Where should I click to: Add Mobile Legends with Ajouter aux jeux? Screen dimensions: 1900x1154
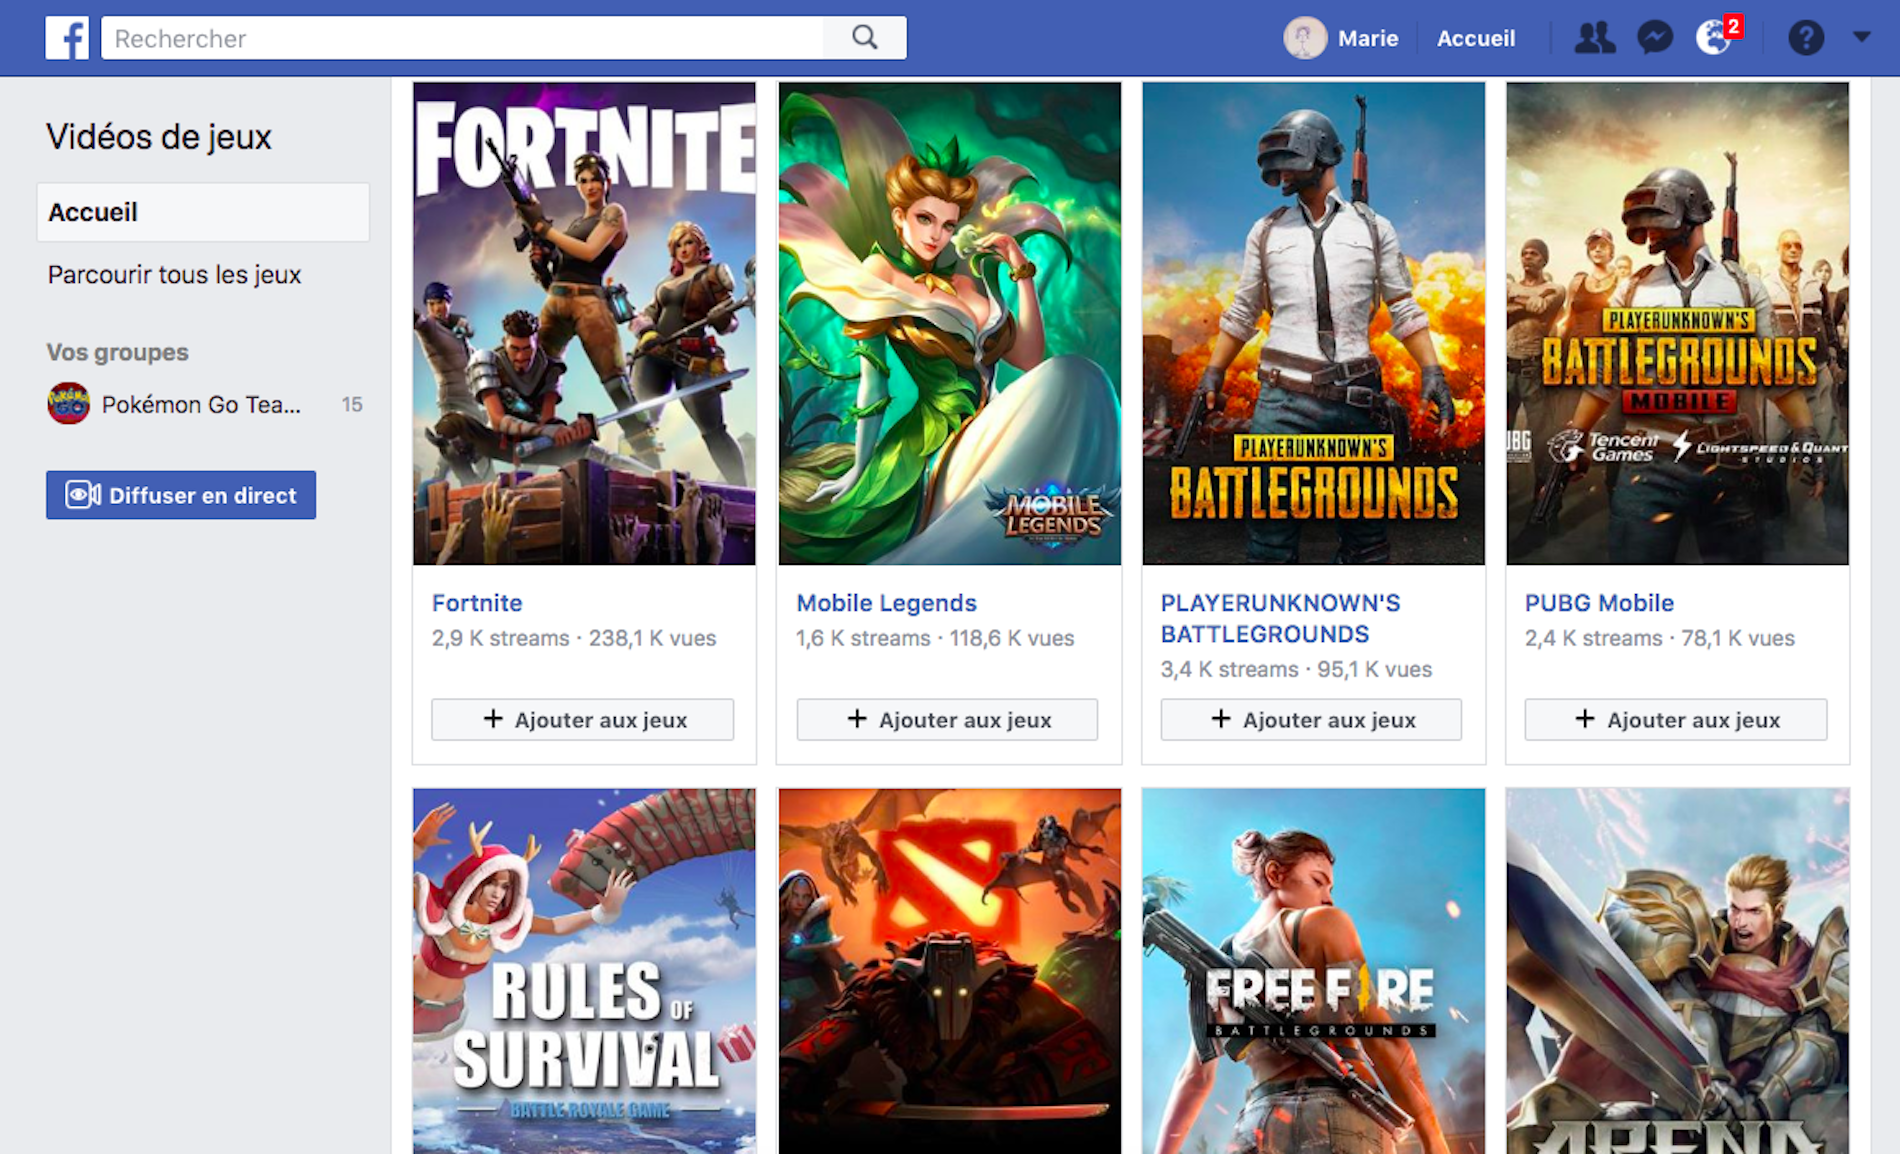coord(947,720)
